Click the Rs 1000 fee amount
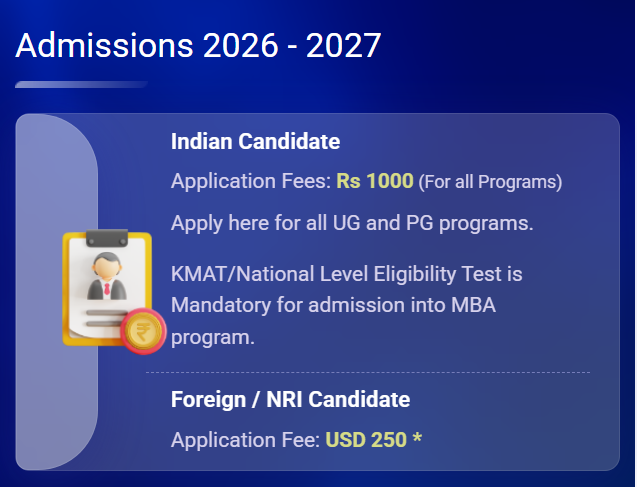The width and height of the screenshot is (637, 487). (375, 181)
